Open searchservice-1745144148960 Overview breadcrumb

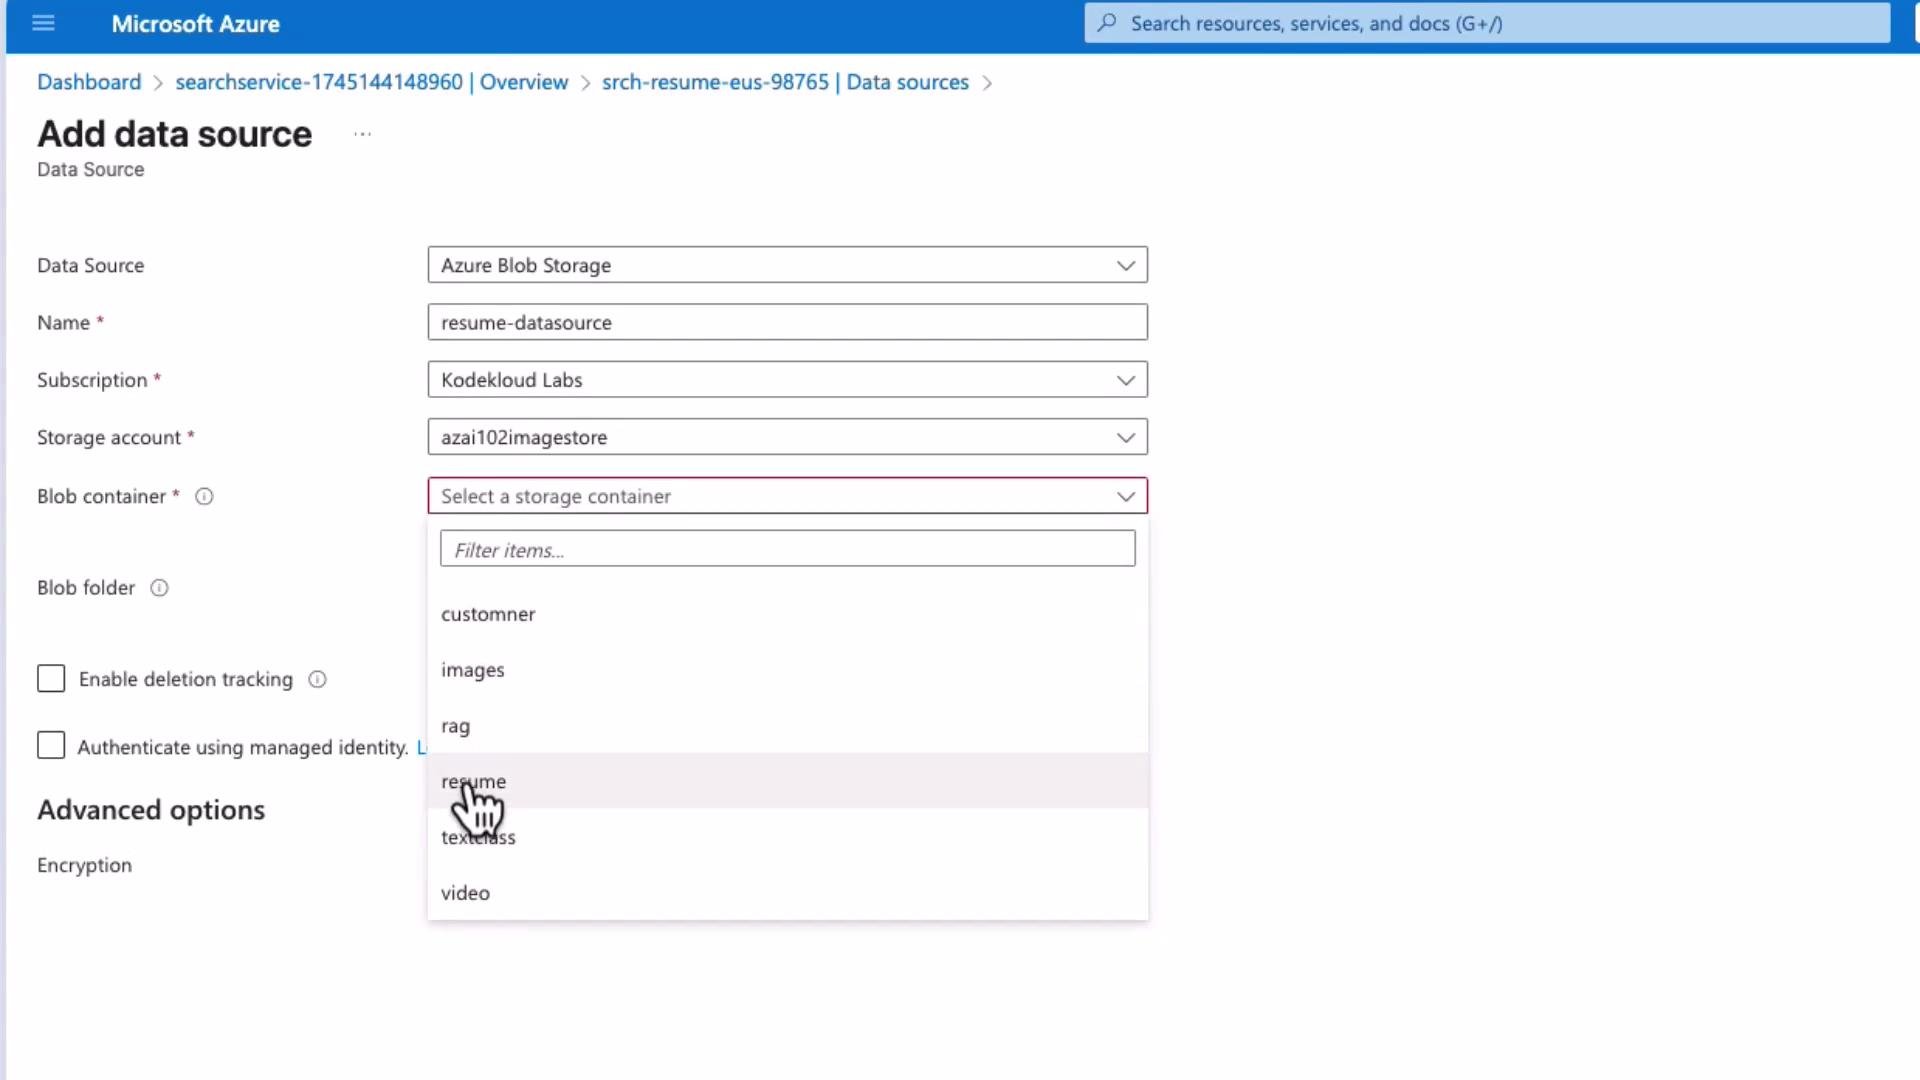click(371, 82)
